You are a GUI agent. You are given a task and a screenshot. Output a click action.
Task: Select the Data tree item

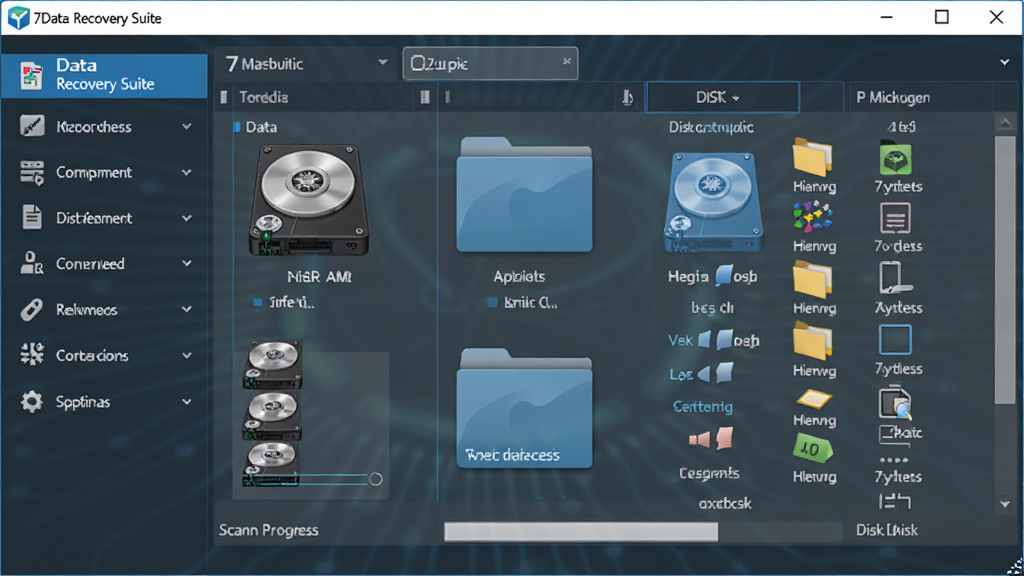click(261, 127)
